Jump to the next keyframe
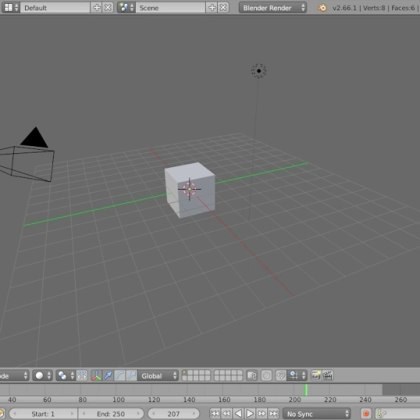The width and height of the screenshot is (420, 420). (262, 414)
